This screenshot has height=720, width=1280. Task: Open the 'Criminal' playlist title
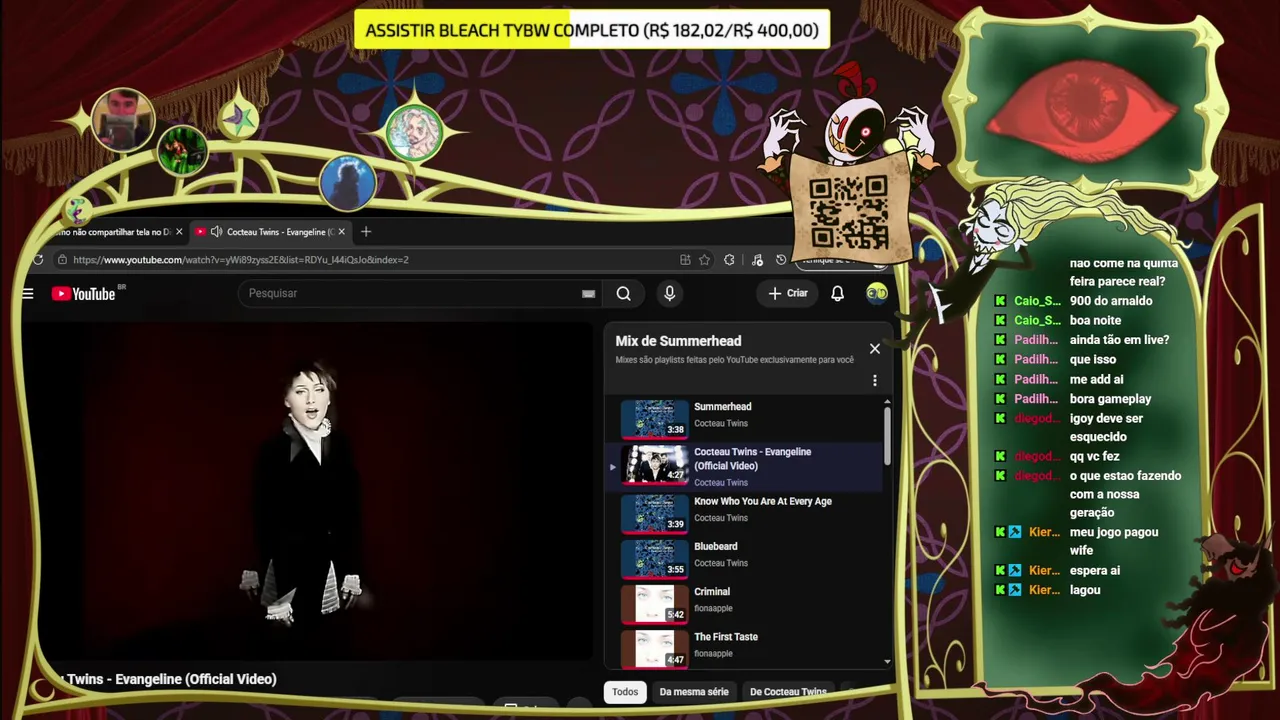pos(712,592)
